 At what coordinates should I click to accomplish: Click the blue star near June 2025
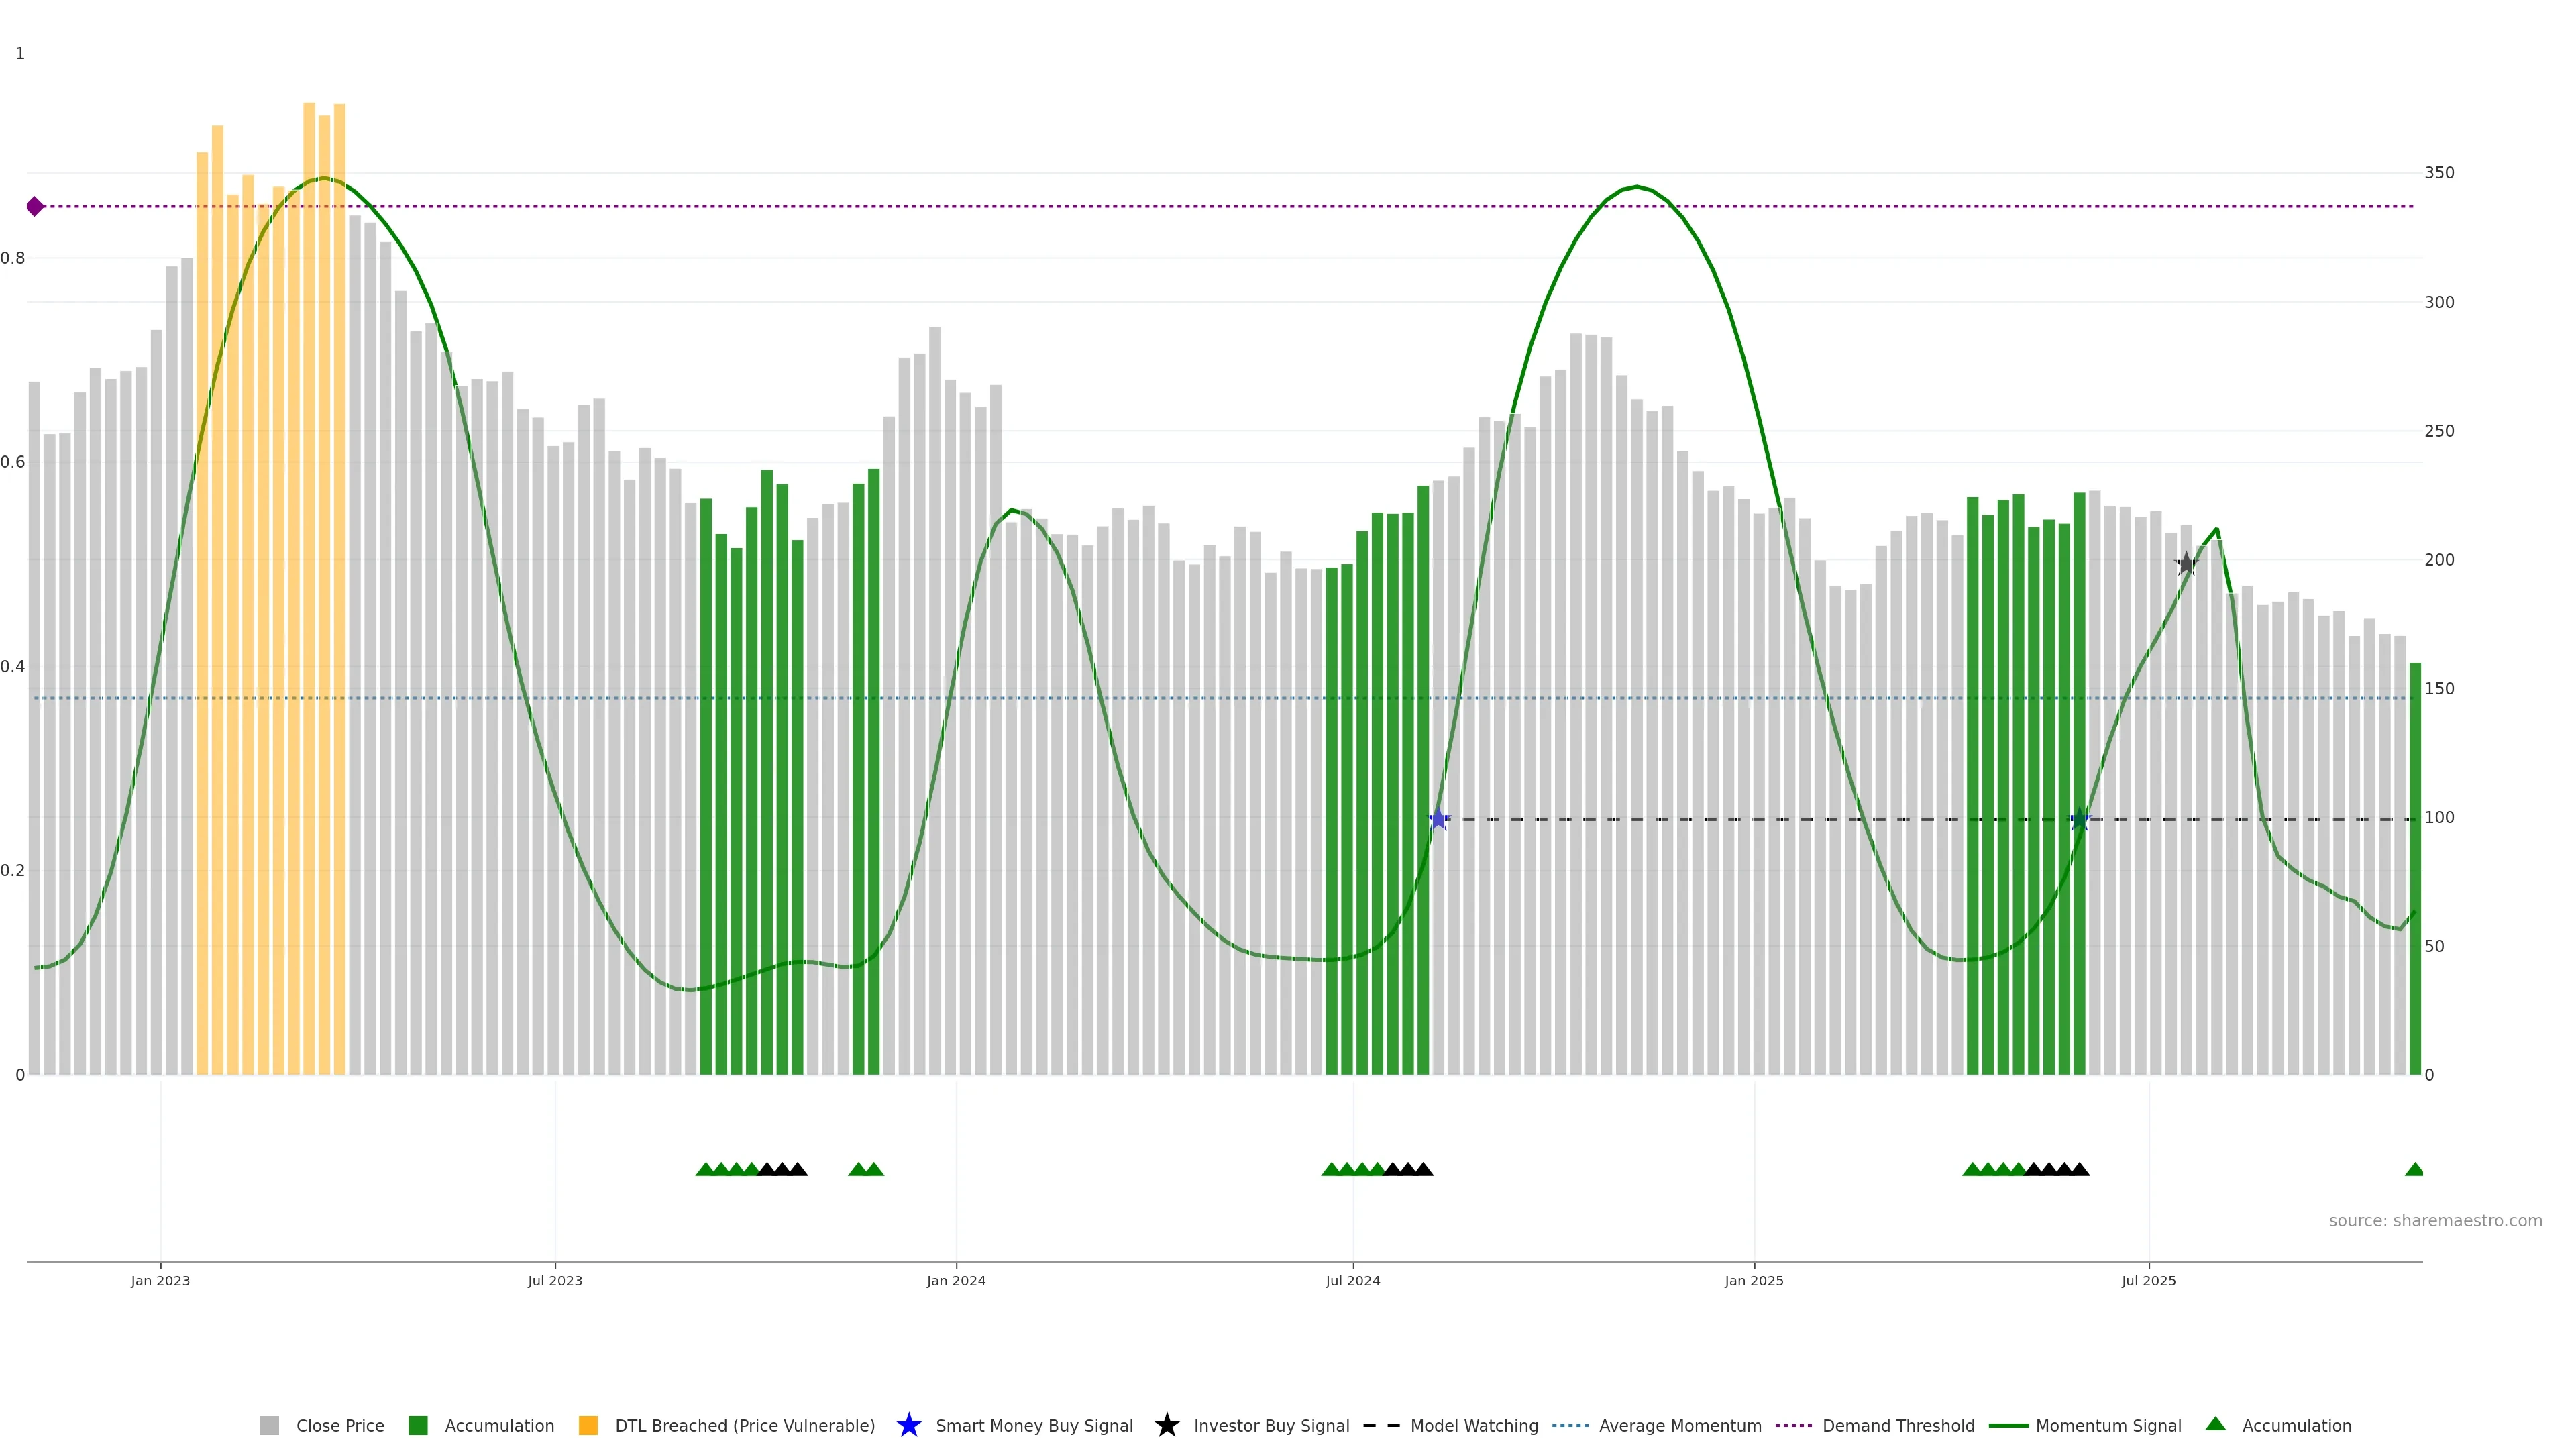[2080, 819]
